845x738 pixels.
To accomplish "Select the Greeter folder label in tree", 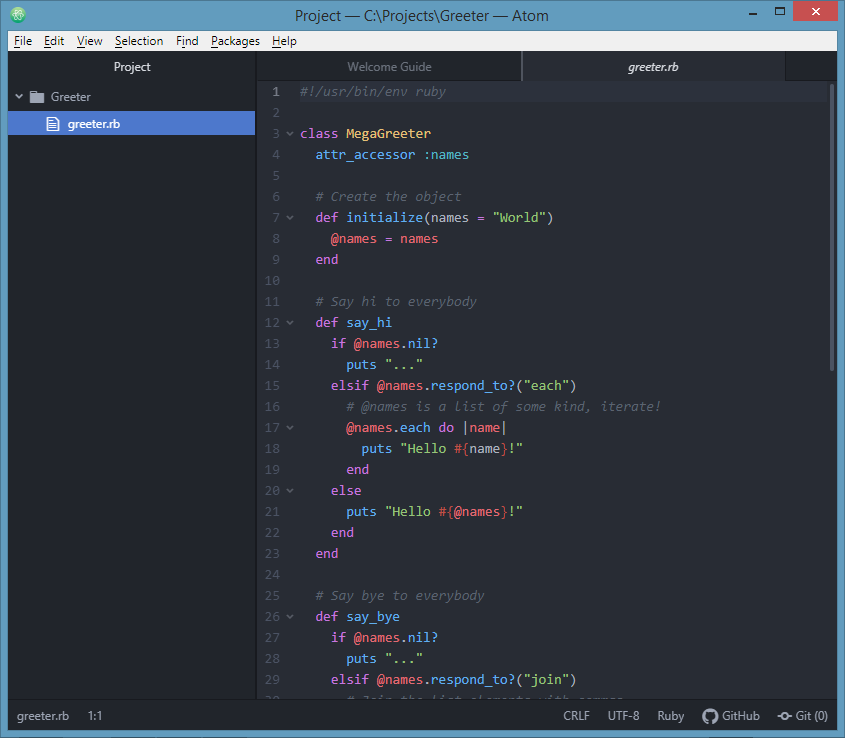I will click(x=71, y=97).
